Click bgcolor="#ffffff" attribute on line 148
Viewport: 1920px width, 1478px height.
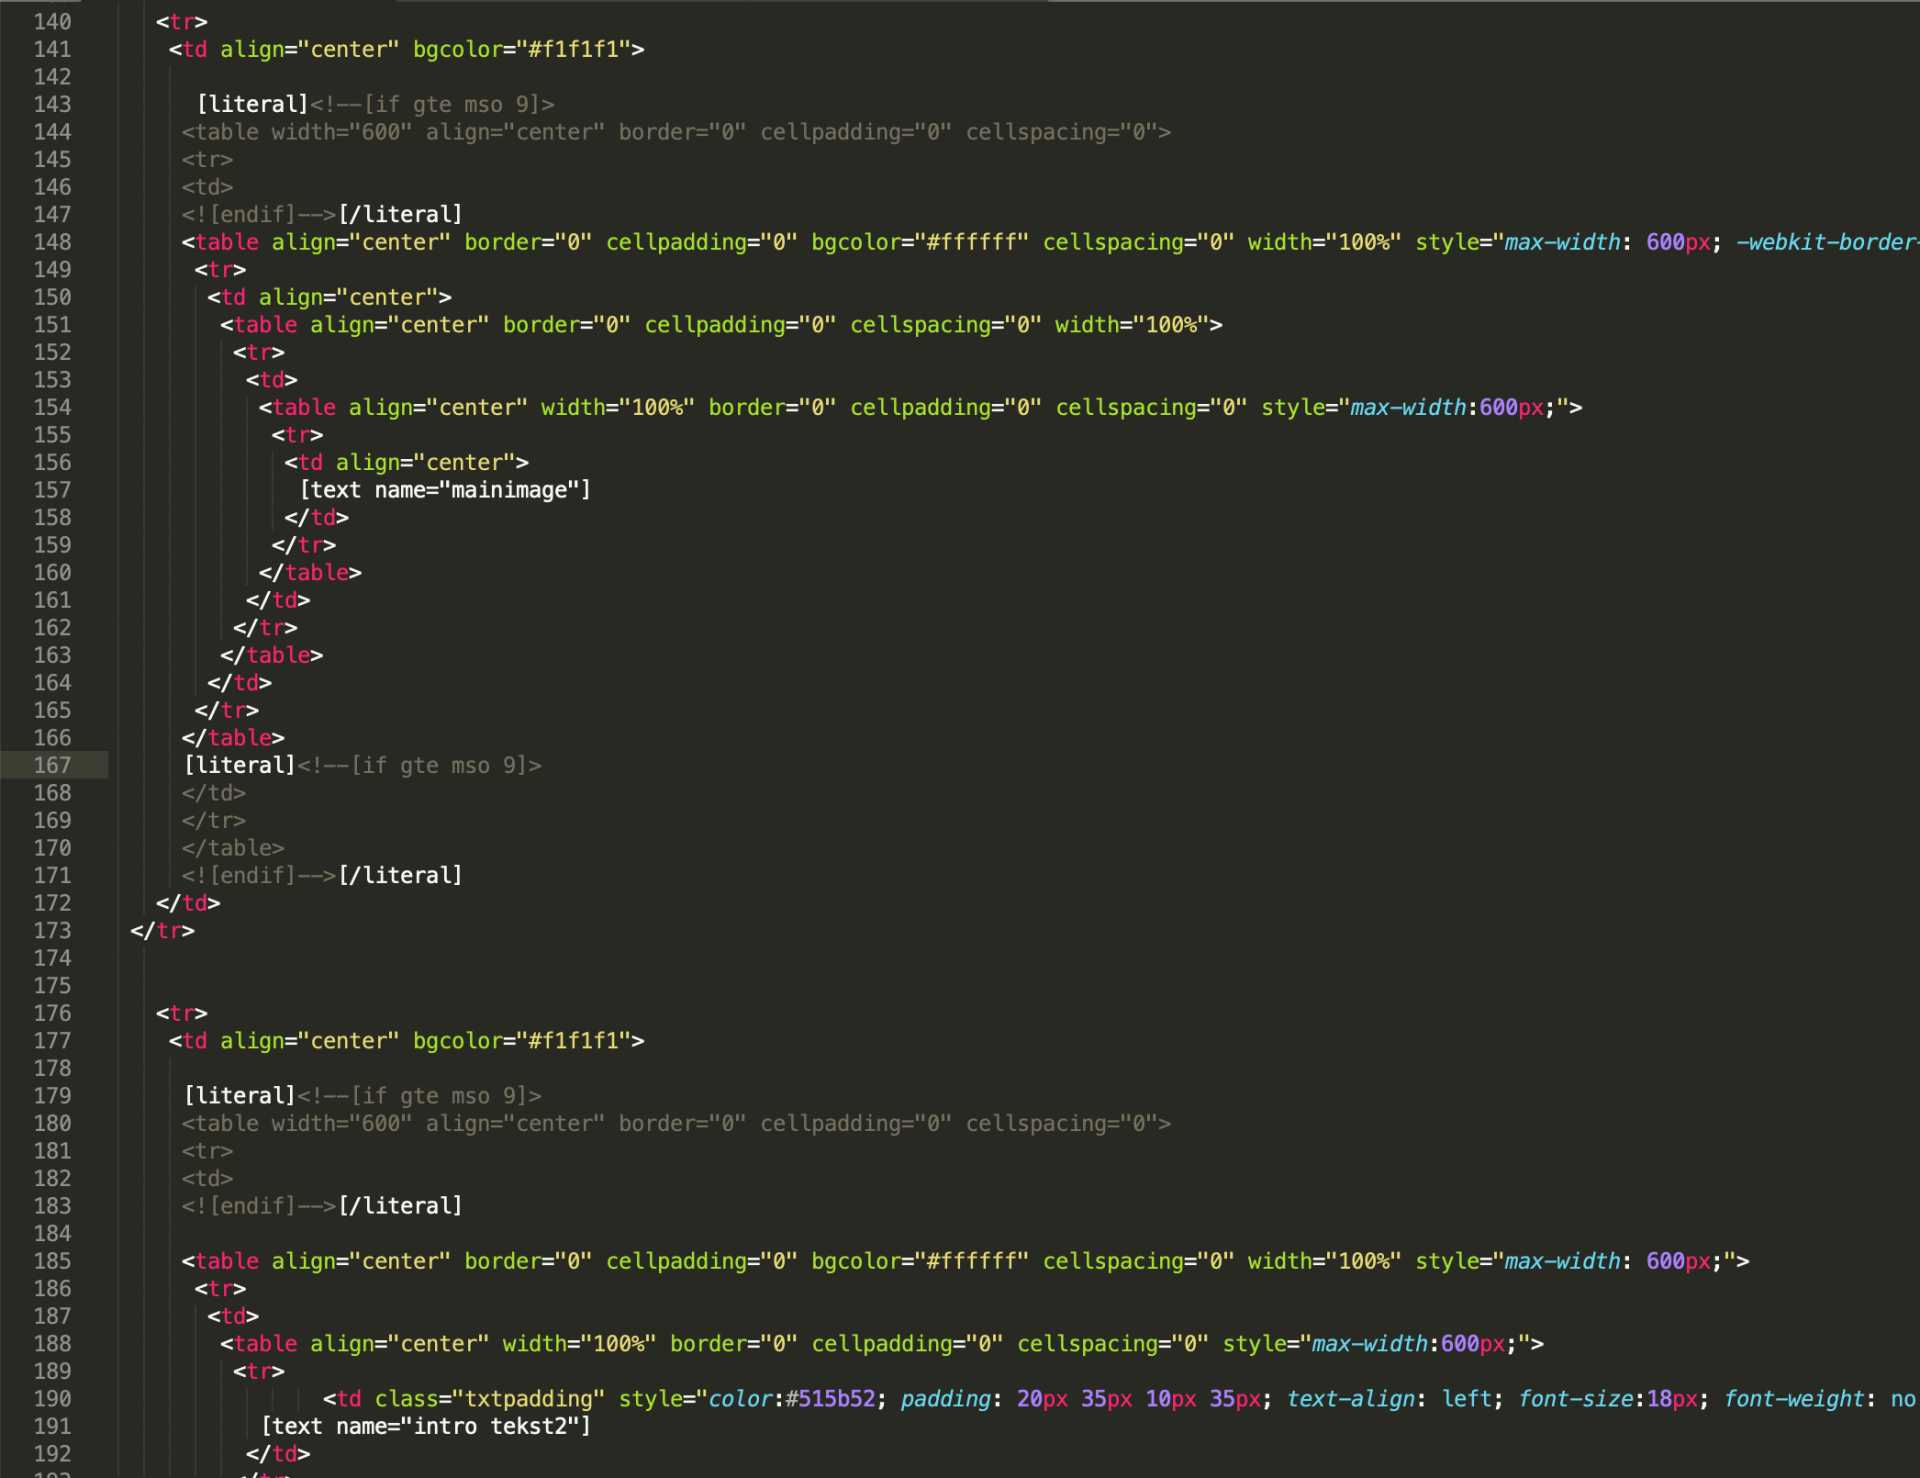(919, 242)
